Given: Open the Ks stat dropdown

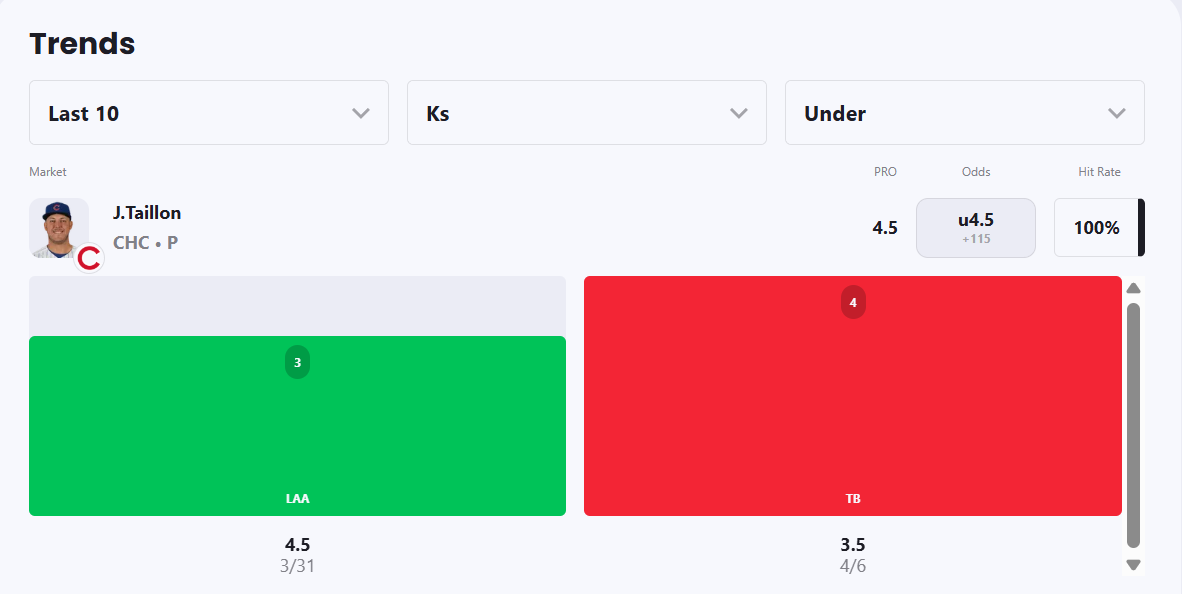Looking at the screenshot, I should [586, 113].
